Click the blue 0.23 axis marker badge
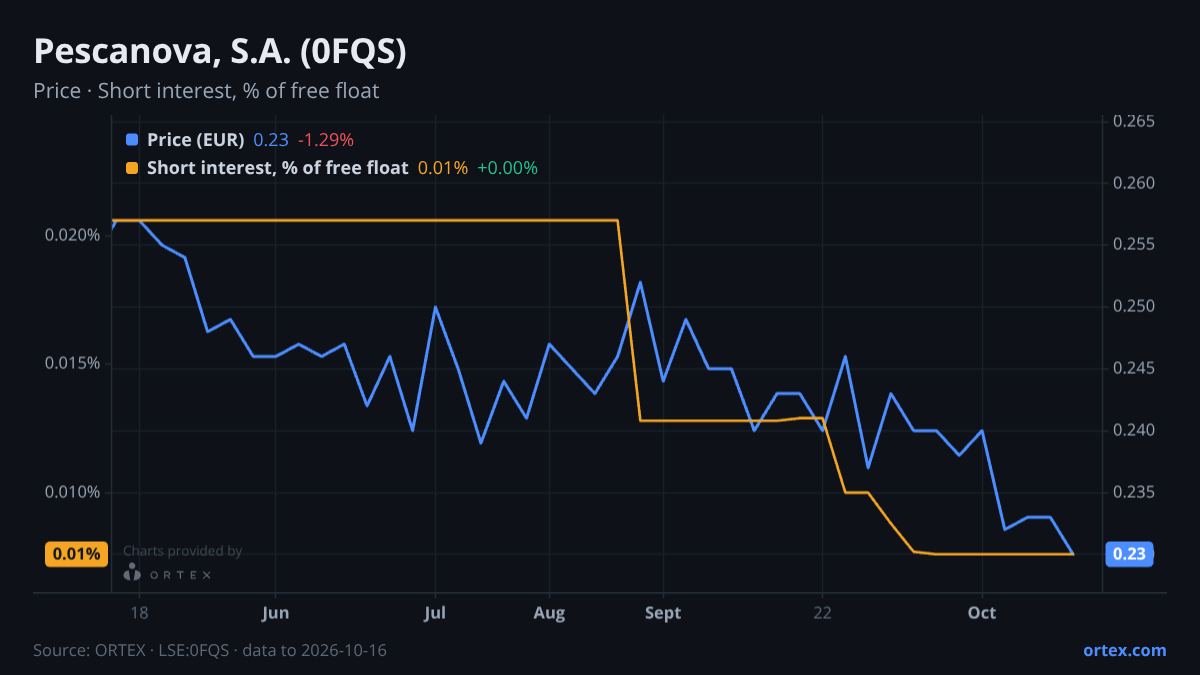Image resolution: width=1200 pixels, height=675 pixels. click(1129, 554)
